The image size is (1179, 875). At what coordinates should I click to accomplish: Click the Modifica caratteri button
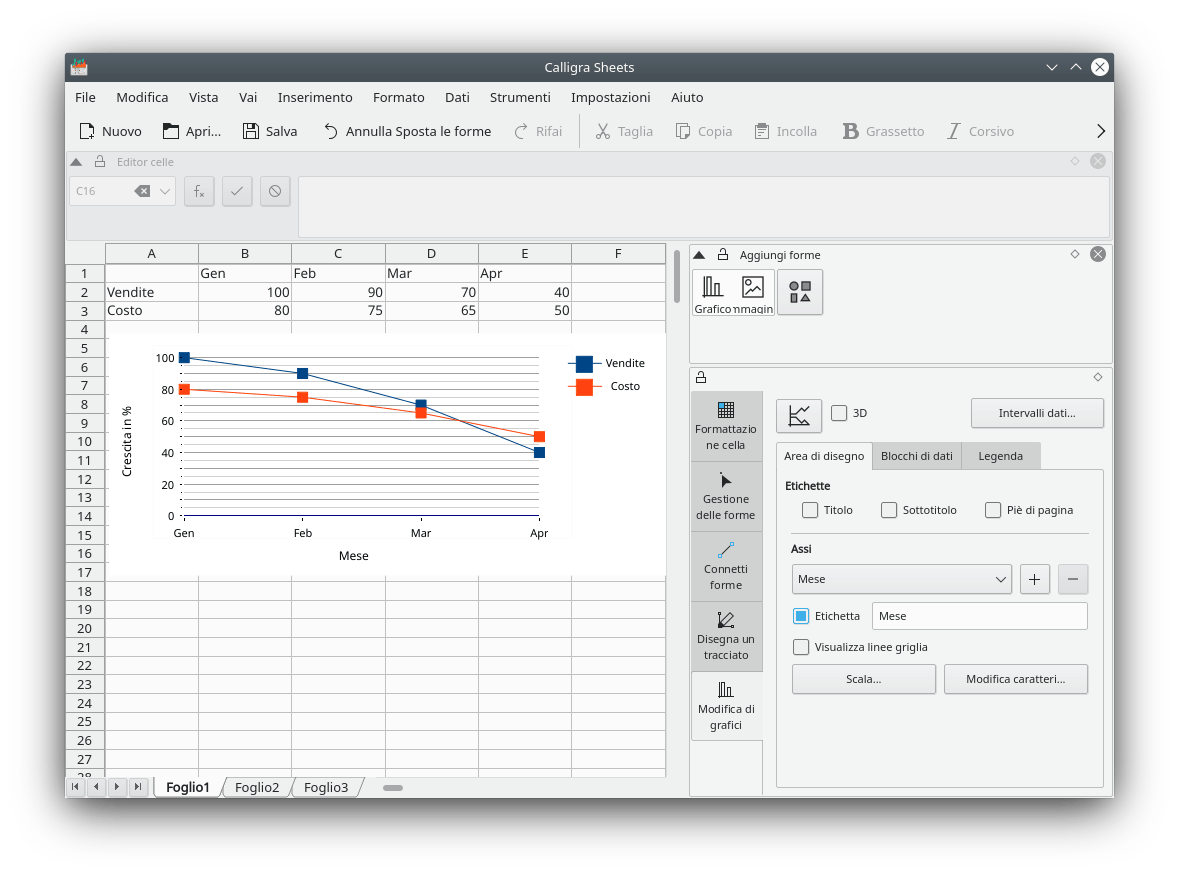point(1015,679)
